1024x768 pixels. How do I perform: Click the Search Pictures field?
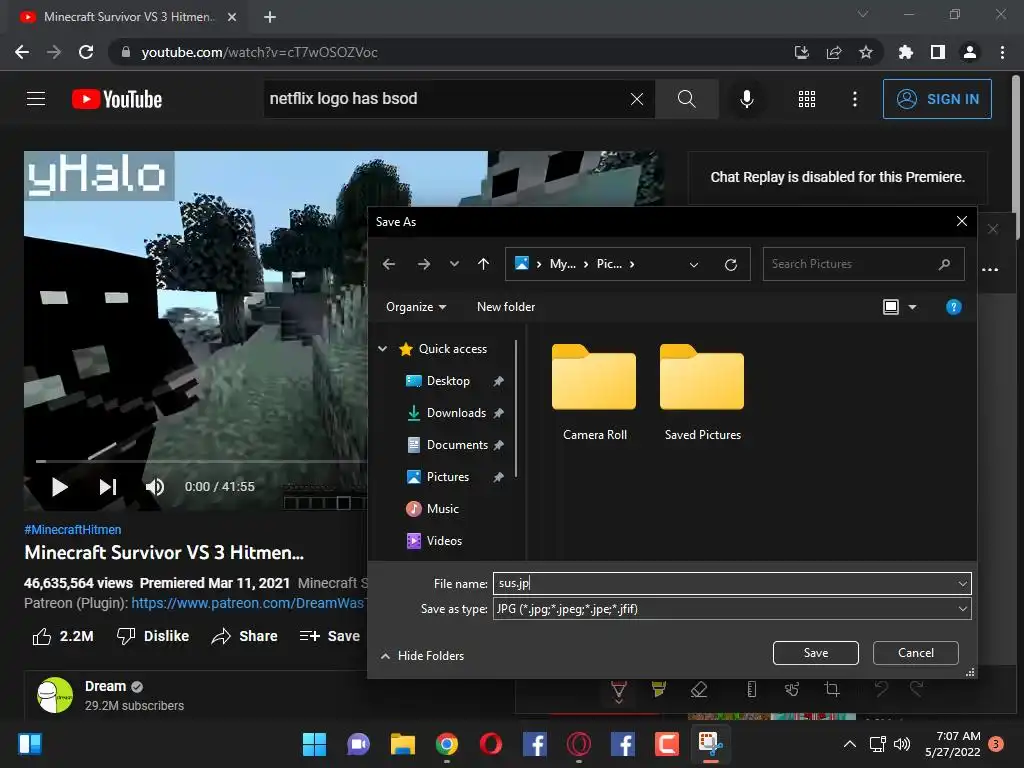click(x=863, y=264)
